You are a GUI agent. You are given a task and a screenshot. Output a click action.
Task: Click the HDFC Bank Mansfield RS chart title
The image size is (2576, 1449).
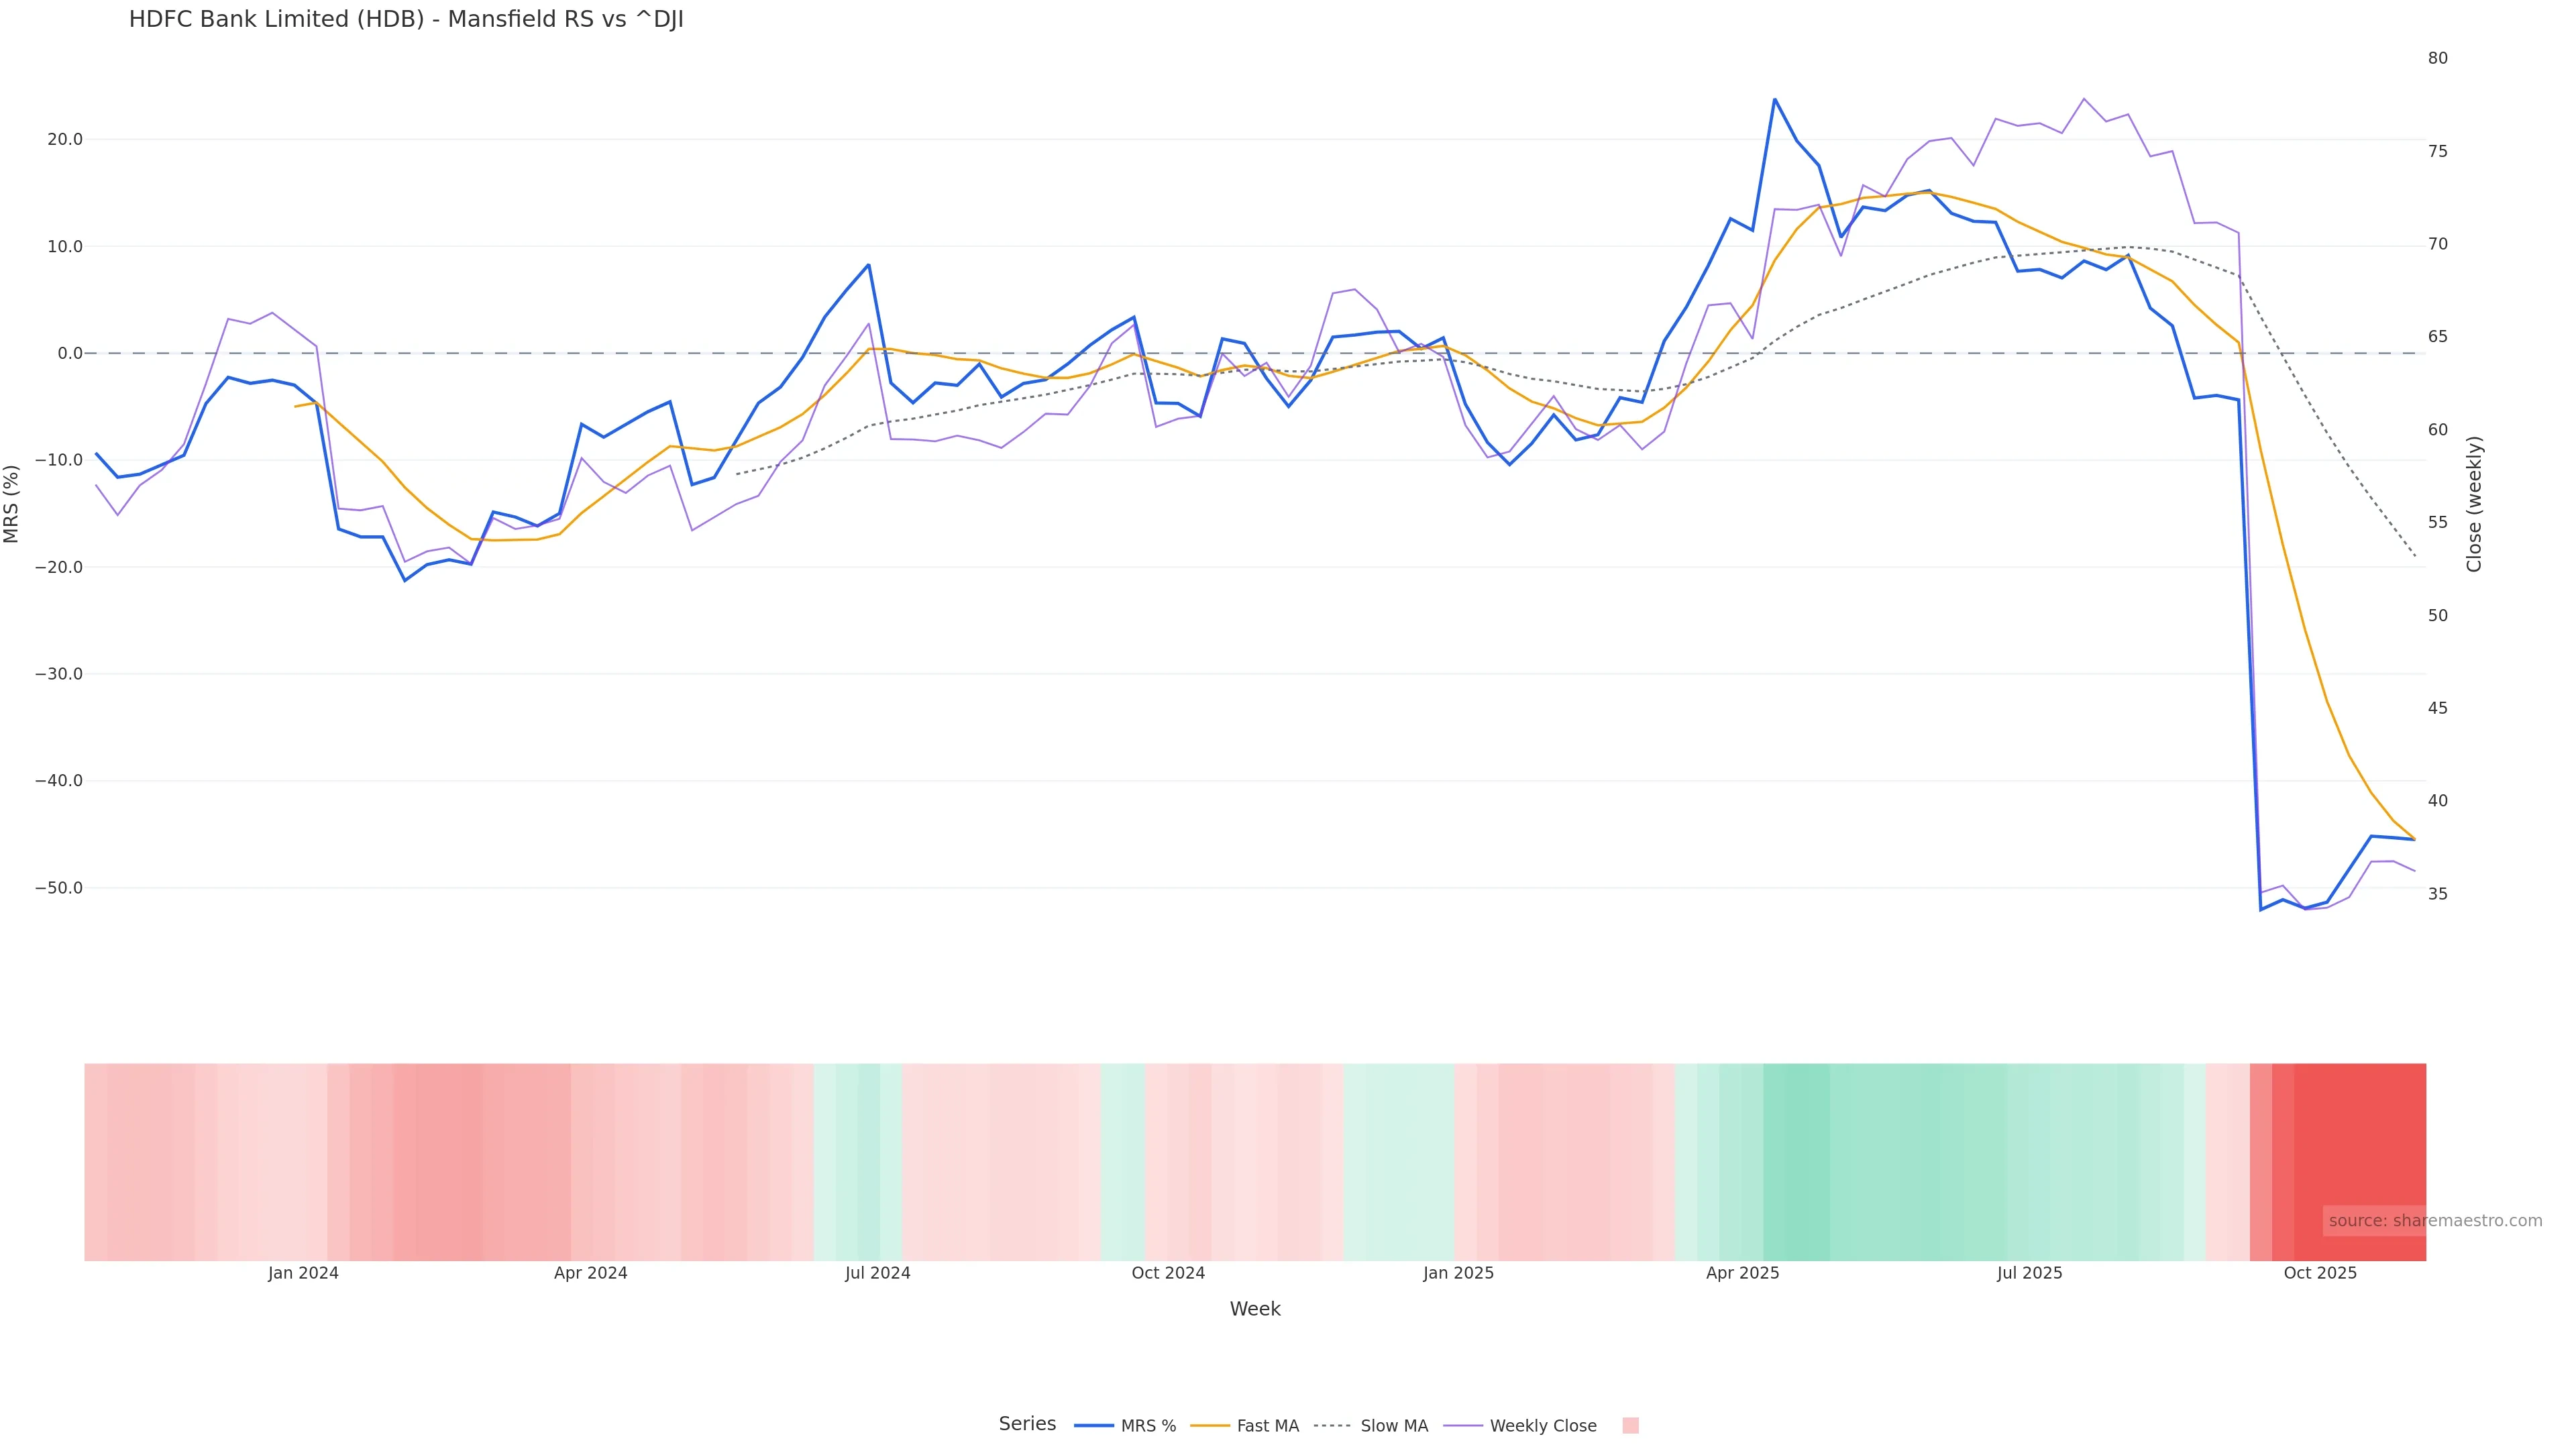(406, 20)
